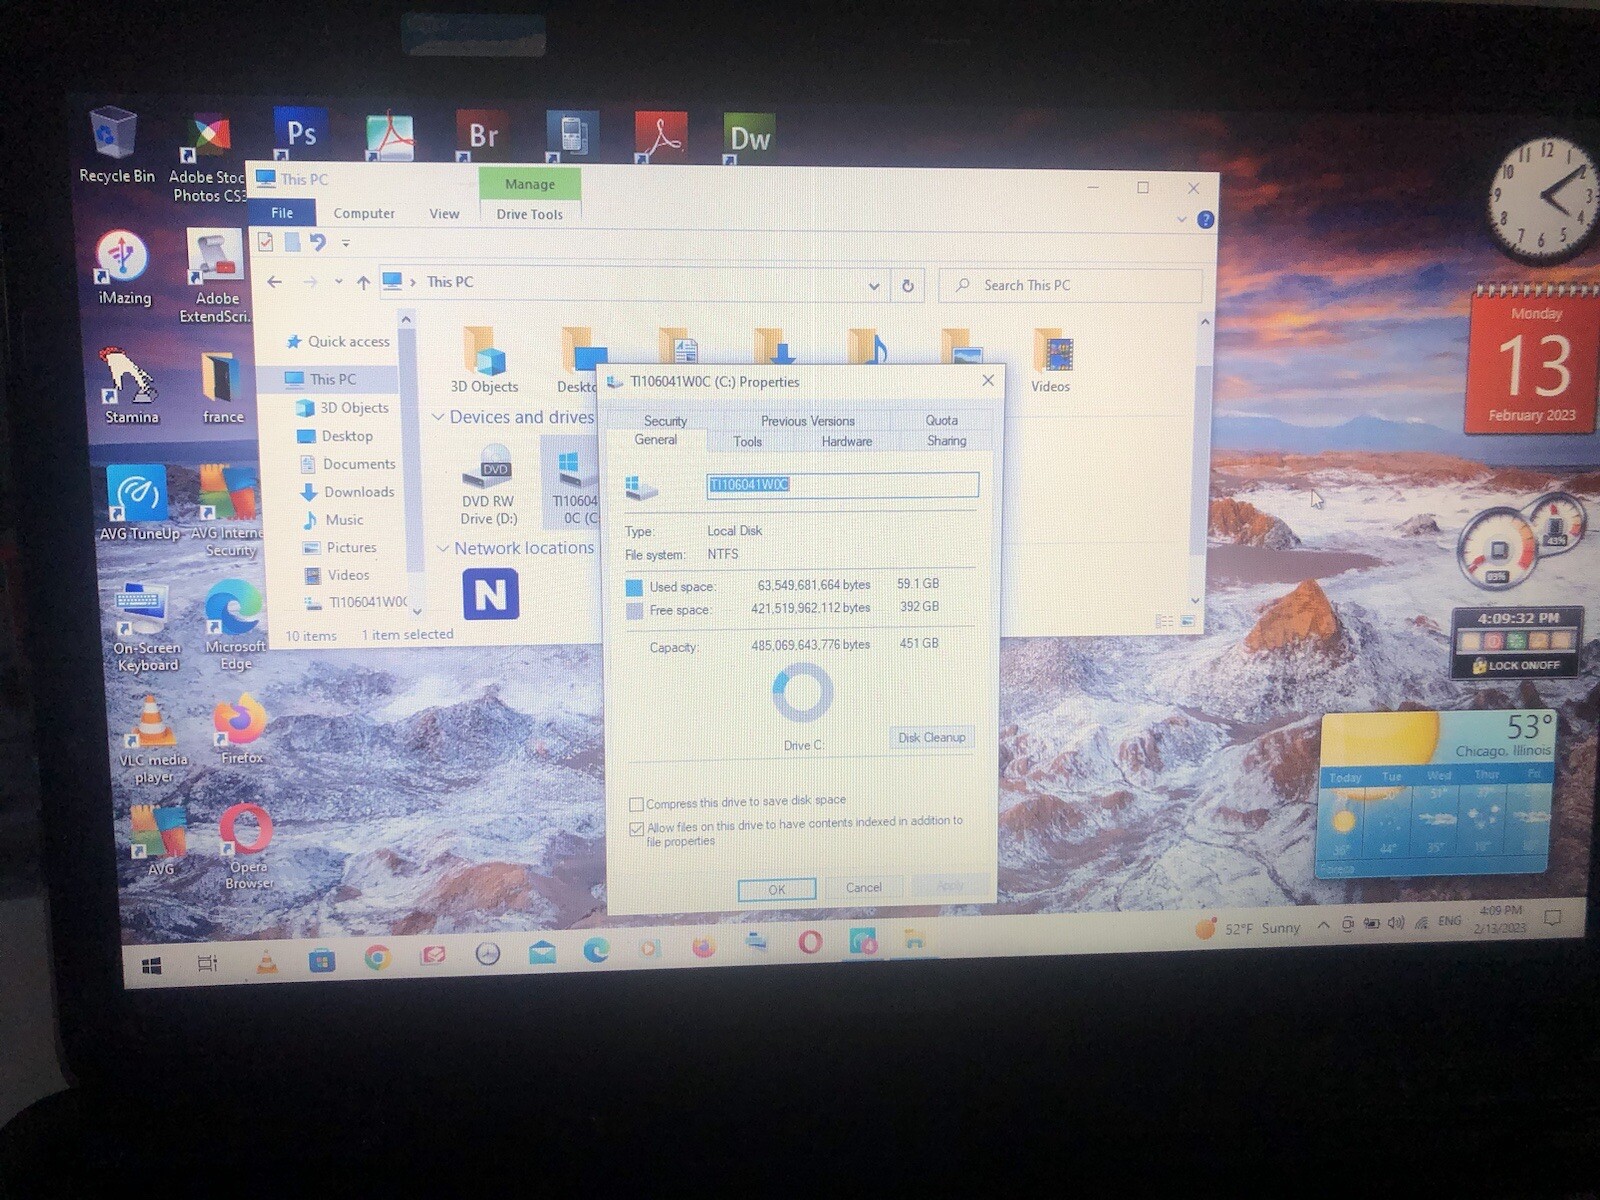
Task: Open Quota tab in Properties
Action: click(x=941, y=421)
